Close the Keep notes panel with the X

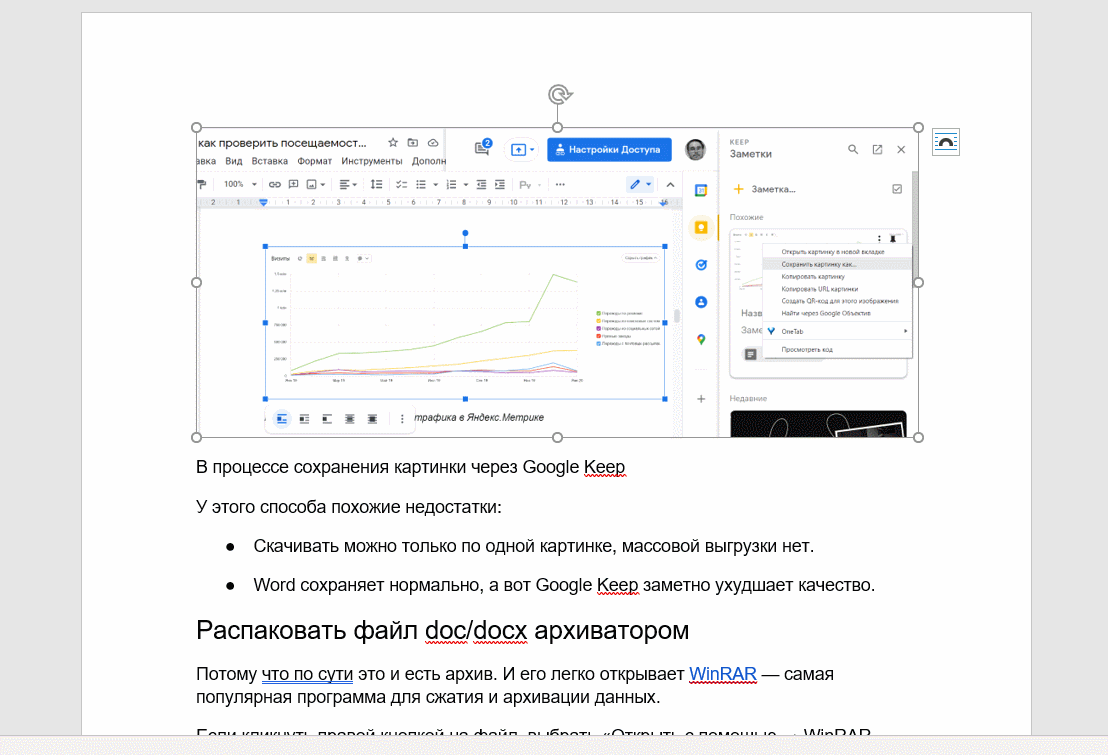[901, 149]
